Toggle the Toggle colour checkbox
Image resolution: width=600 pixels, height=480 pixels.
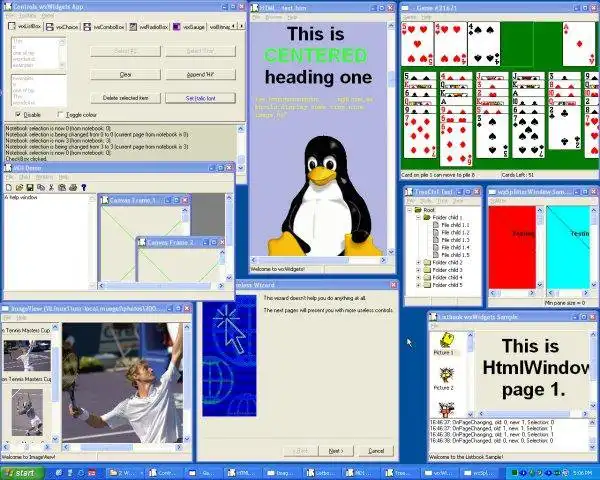tap(60, 114)
